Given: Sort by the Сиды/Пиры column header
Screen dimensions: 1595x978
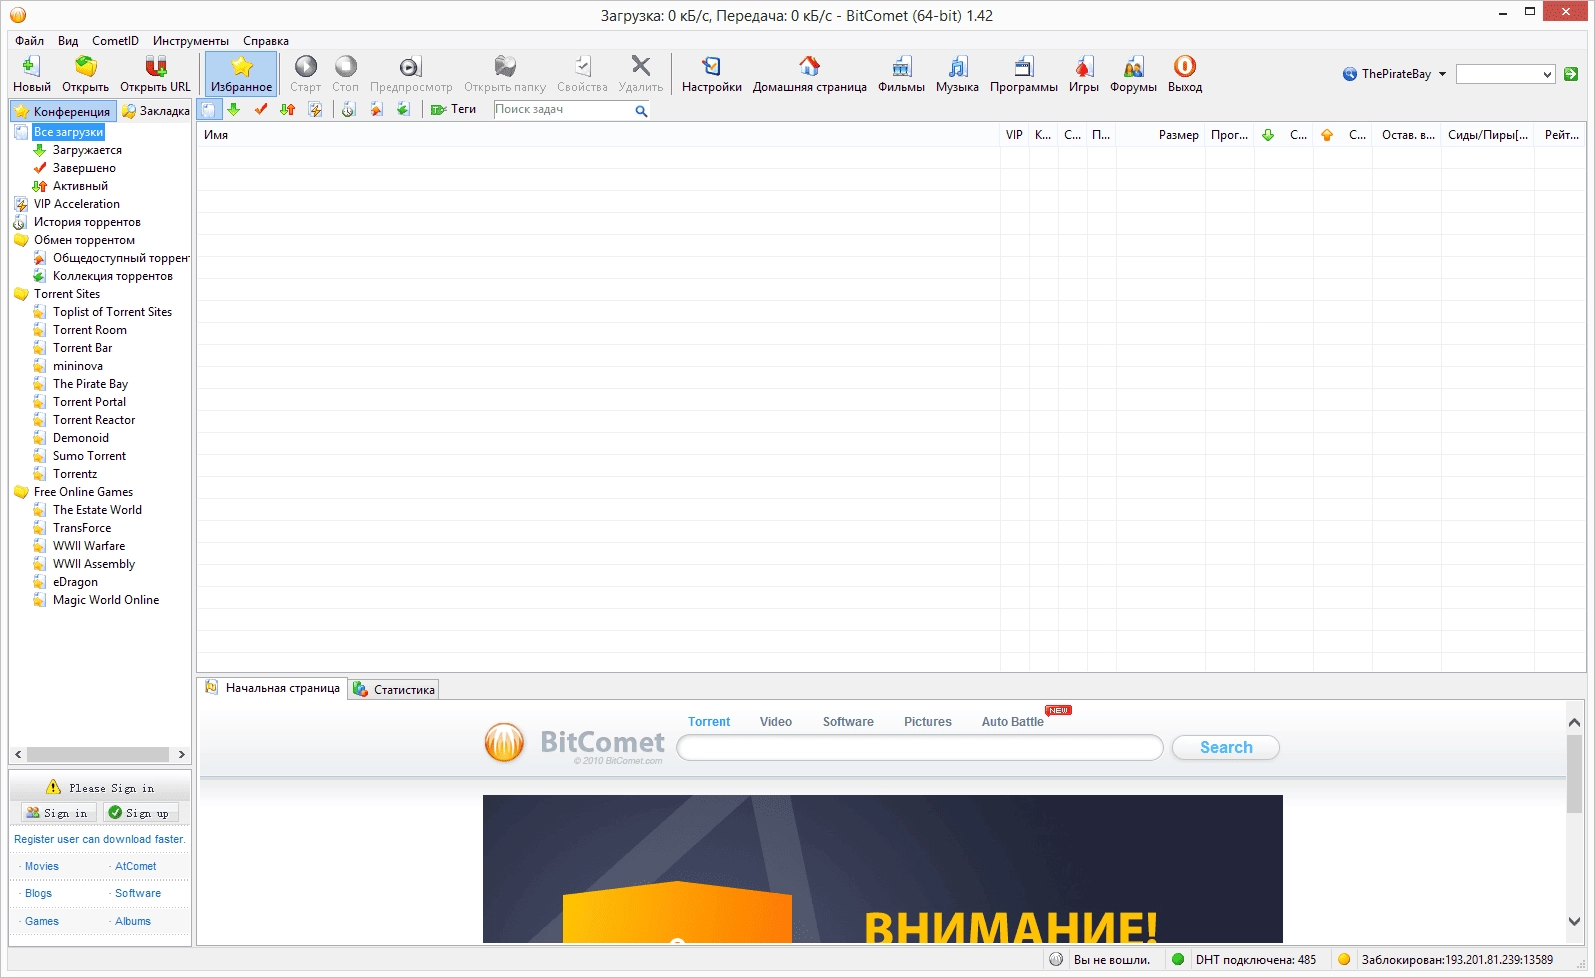Looking at the screenshot, I should tap(1488, 135).
